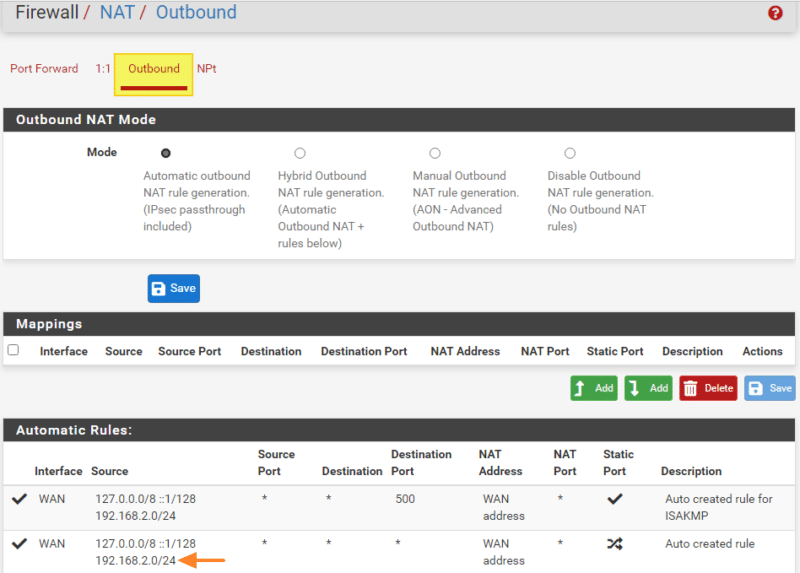Click the Outbound breadcrumb link
The width and height of the screenshot is (800, 573).
(x=196, y=13)
